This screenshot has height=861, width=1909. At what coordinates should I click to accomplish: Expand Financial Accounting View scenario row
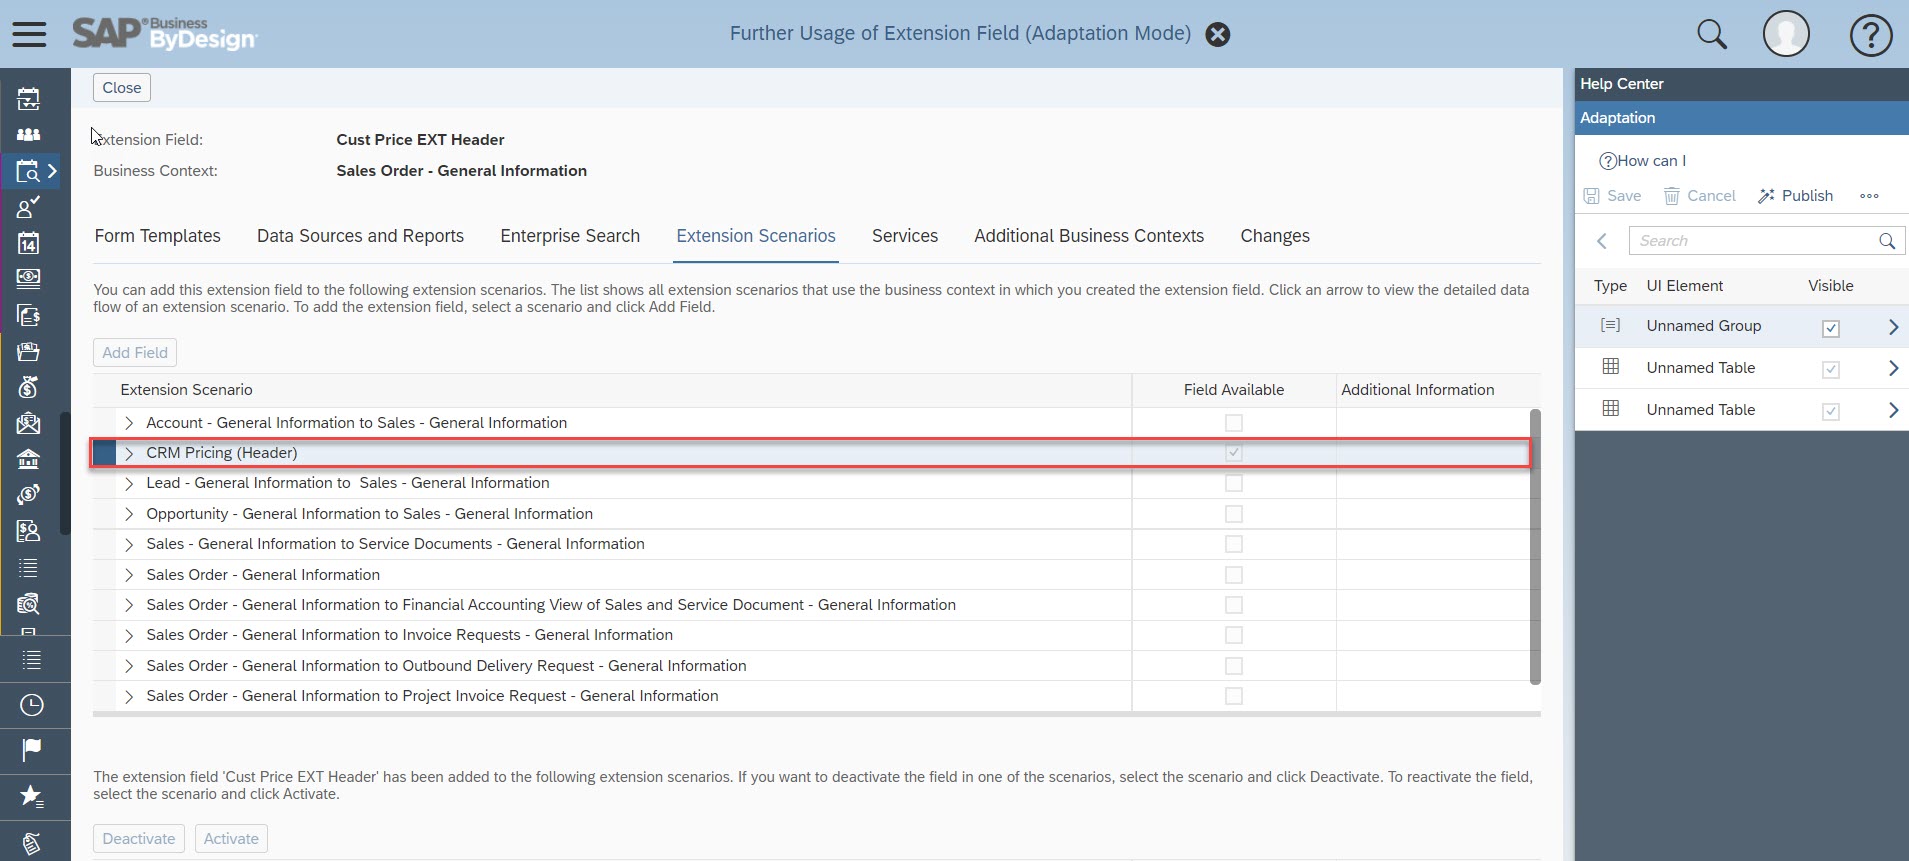click(129, 605)
